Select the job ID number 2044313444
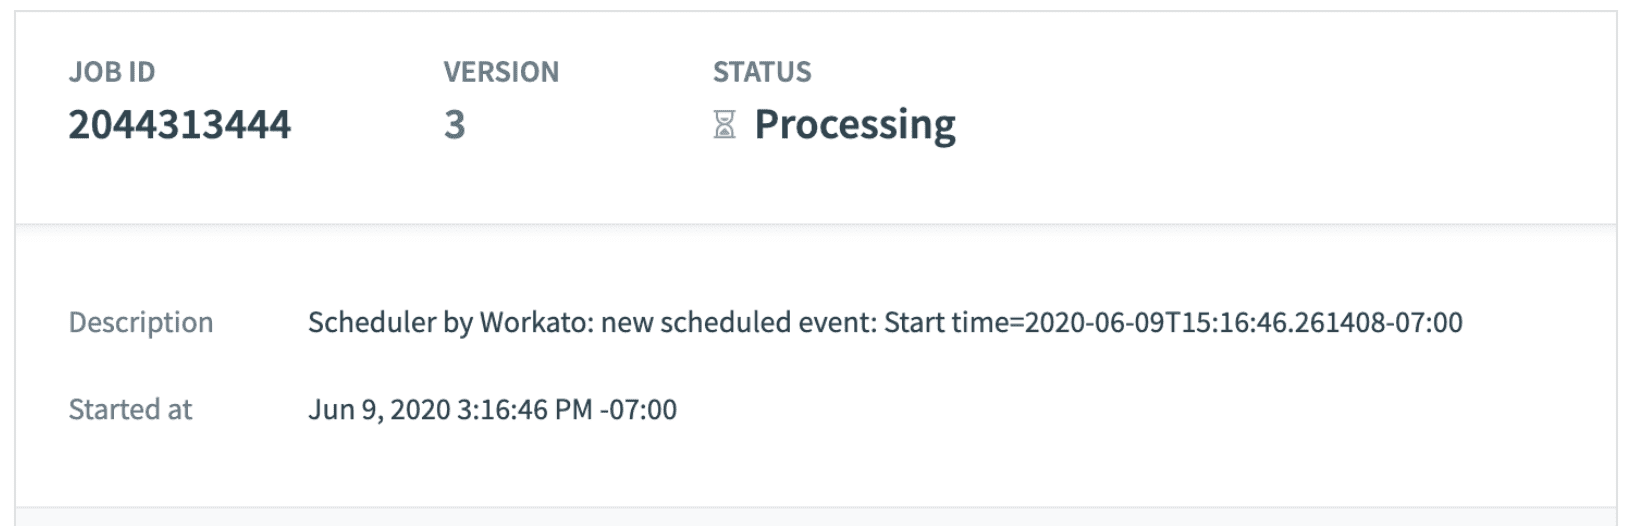1634x526 pixels. pyautogui.click(x=180, y=125)
